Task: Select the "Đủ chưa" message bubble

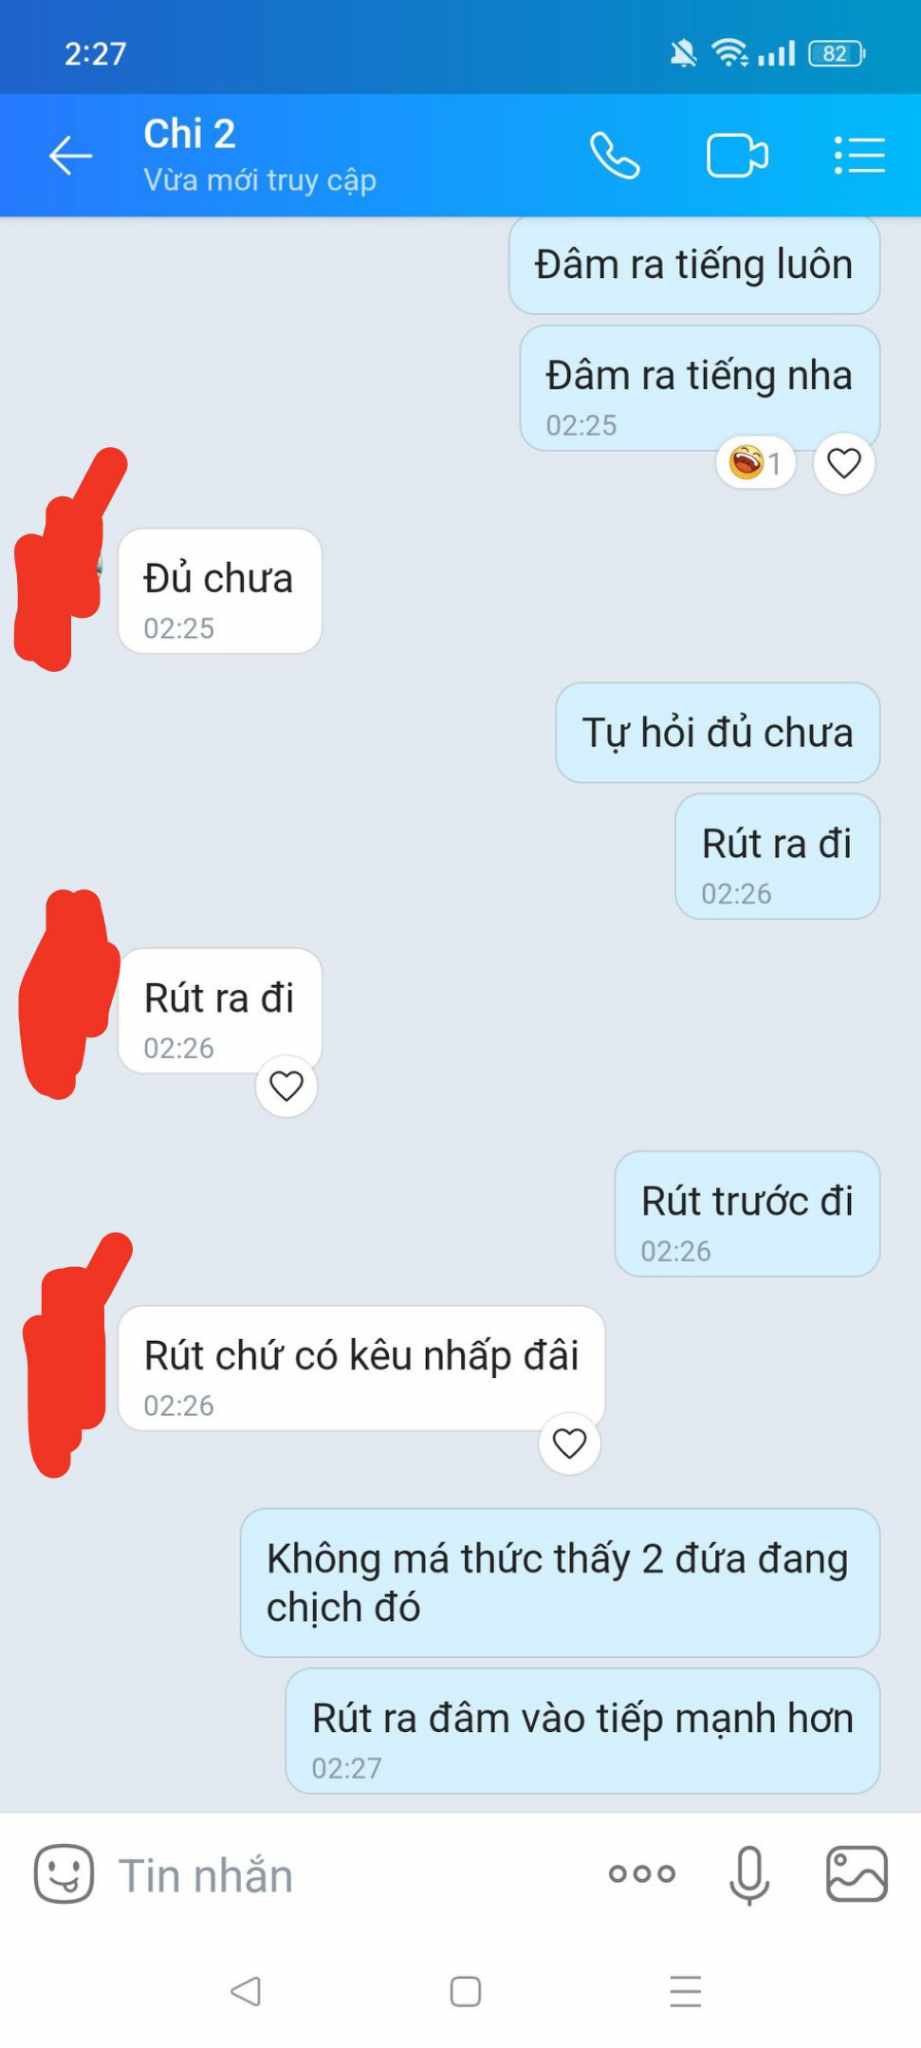Action: coord(220,591)
